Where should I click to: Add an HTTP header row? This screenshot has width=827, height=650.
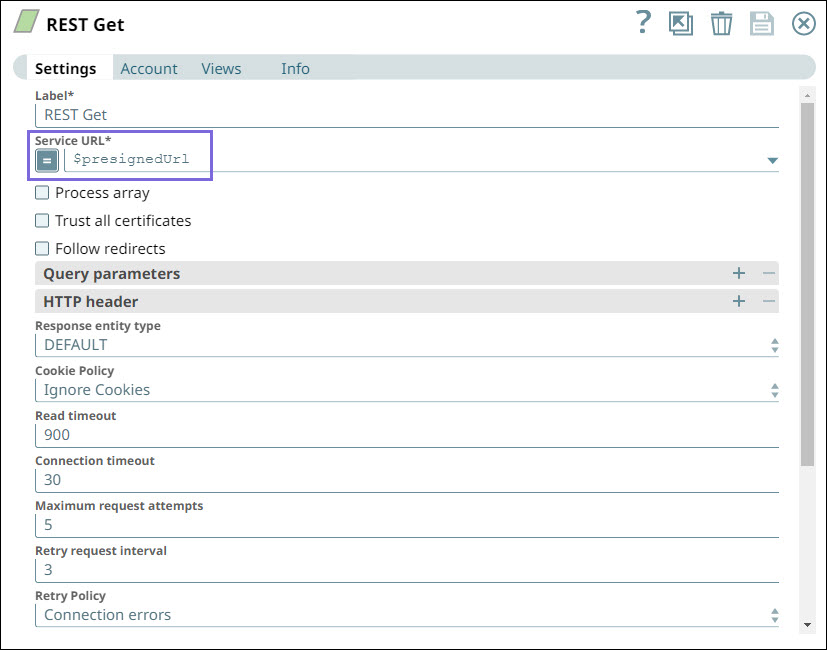739,301
